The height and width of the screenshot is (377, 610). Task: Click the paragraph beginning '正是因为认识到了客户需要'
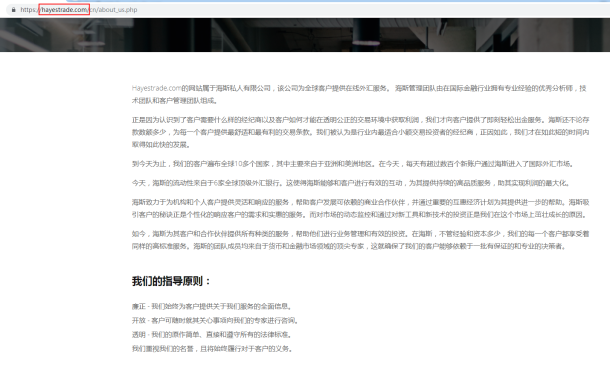coord(361,132)
